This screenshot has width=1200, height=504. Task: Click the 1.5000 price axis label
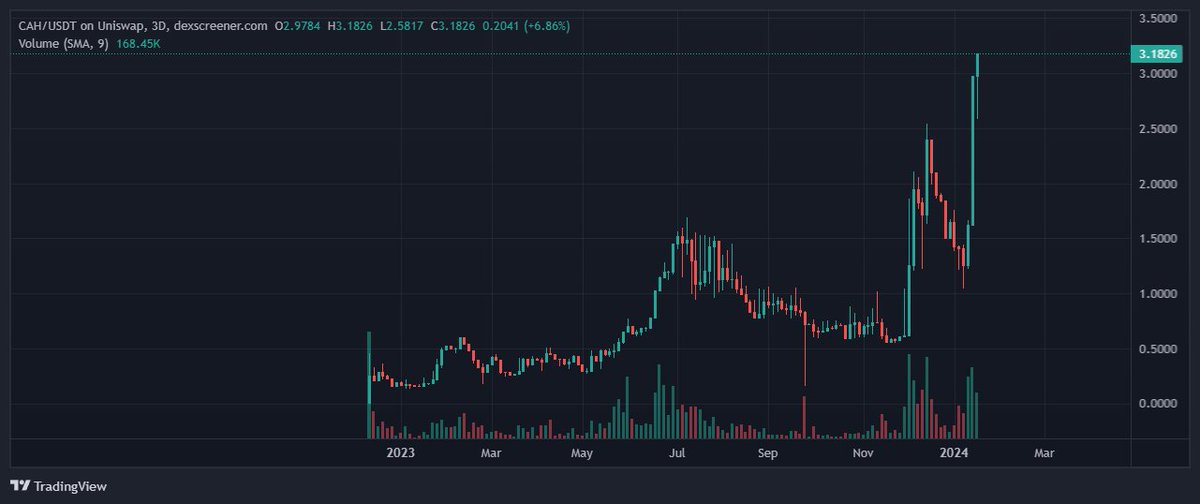(x=1156, y=239)
